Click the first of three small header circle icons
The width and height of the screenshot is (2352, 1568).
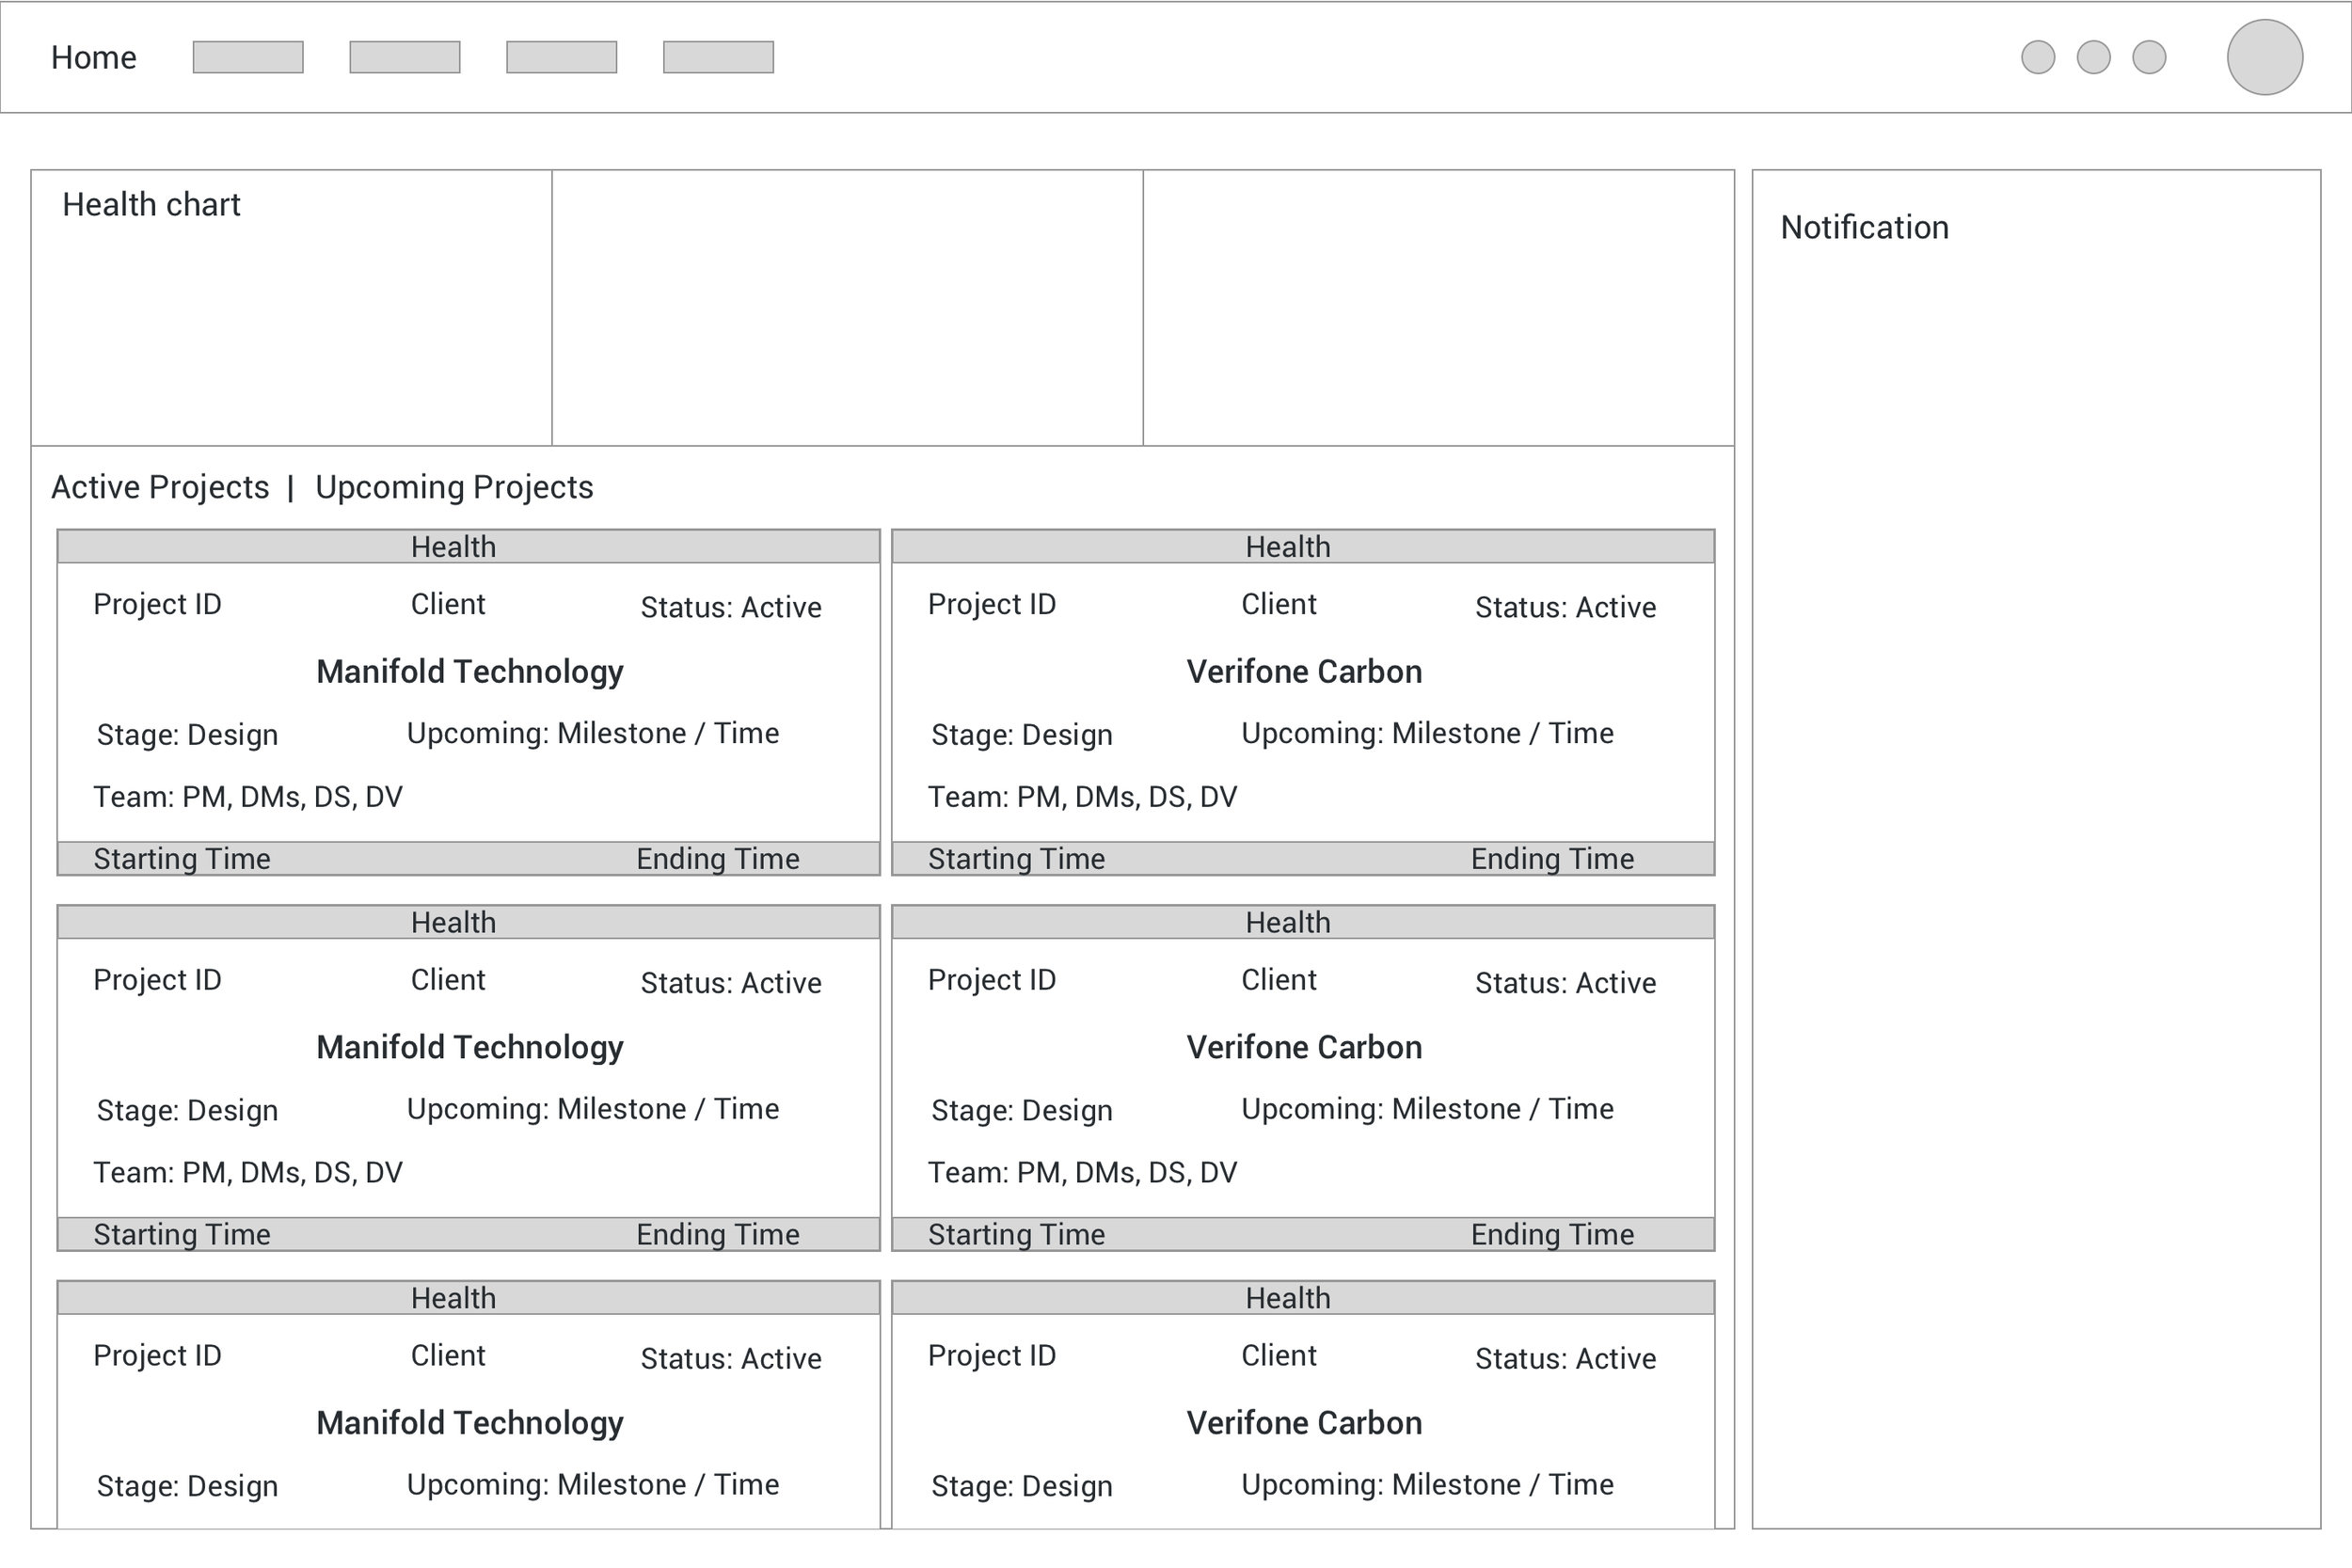tap(2038, 57)
